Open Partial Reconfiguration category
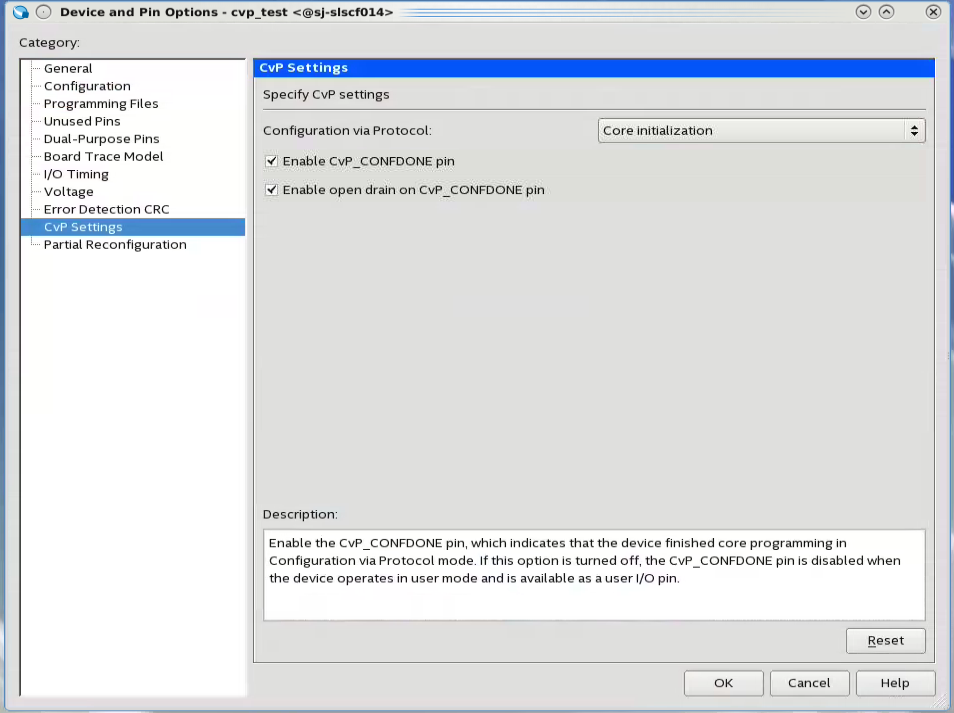The width and height of the screenshot is (954, 713). point(115,245)
